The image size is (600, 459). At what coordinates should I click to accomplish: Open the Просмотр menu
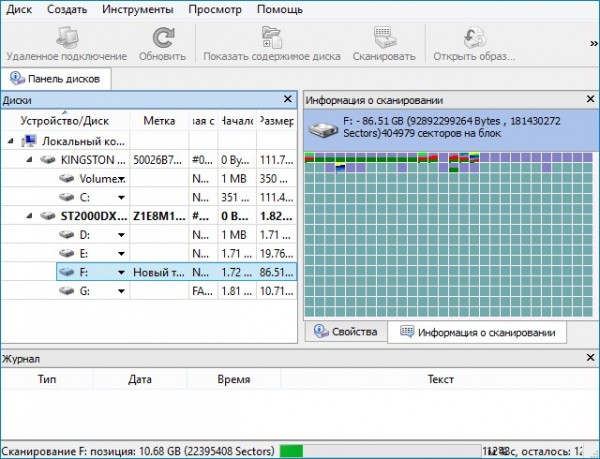(215, 9)
